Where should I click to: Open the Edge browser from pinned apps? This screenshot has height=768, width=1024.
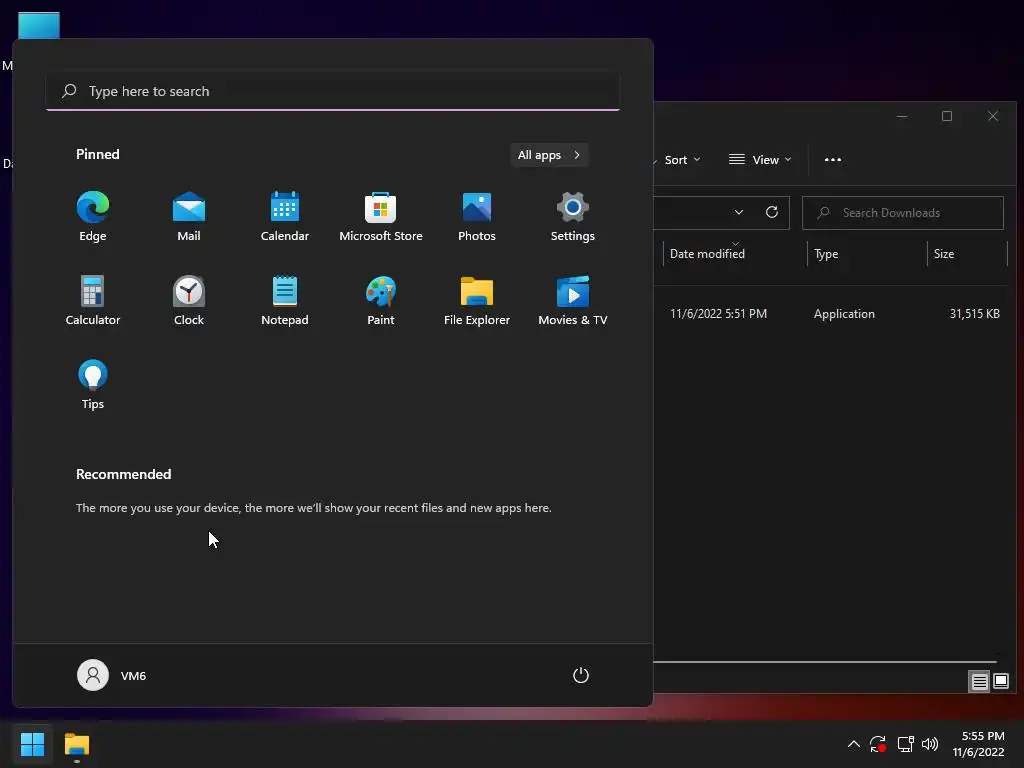tap(93, 216)
